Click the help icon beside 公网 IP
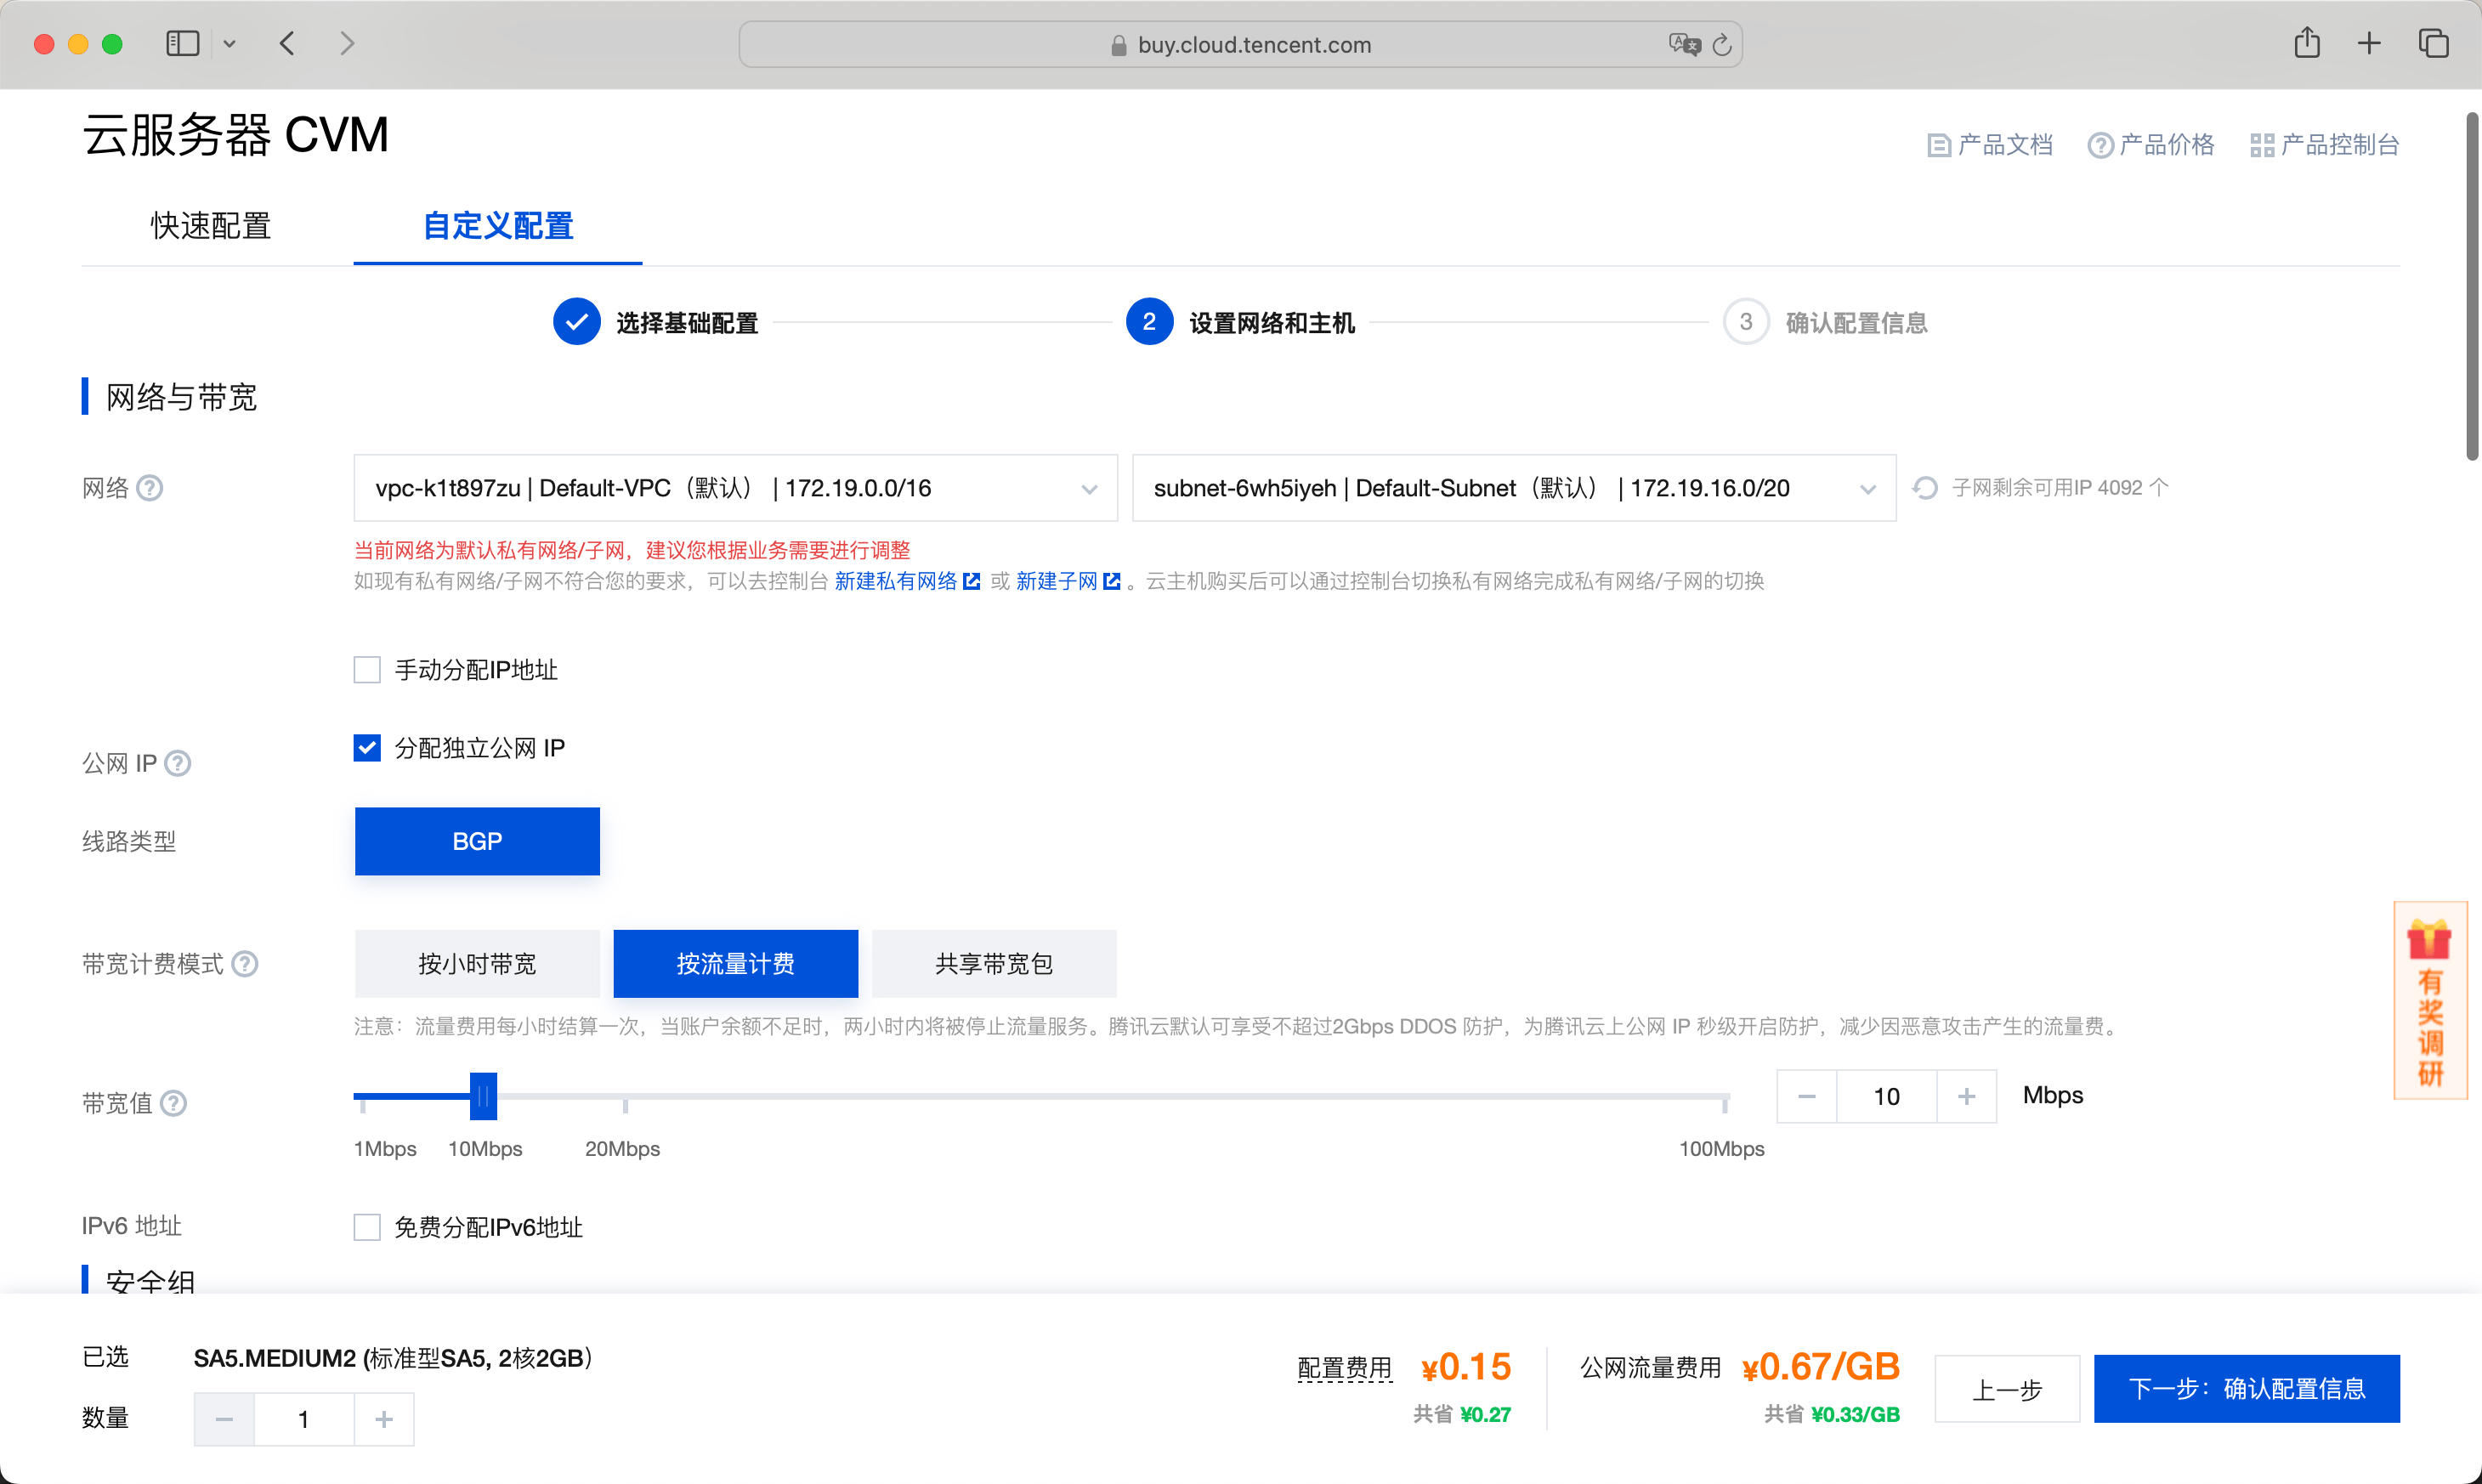This screenshot has height=1484, width=2482. 178,764
